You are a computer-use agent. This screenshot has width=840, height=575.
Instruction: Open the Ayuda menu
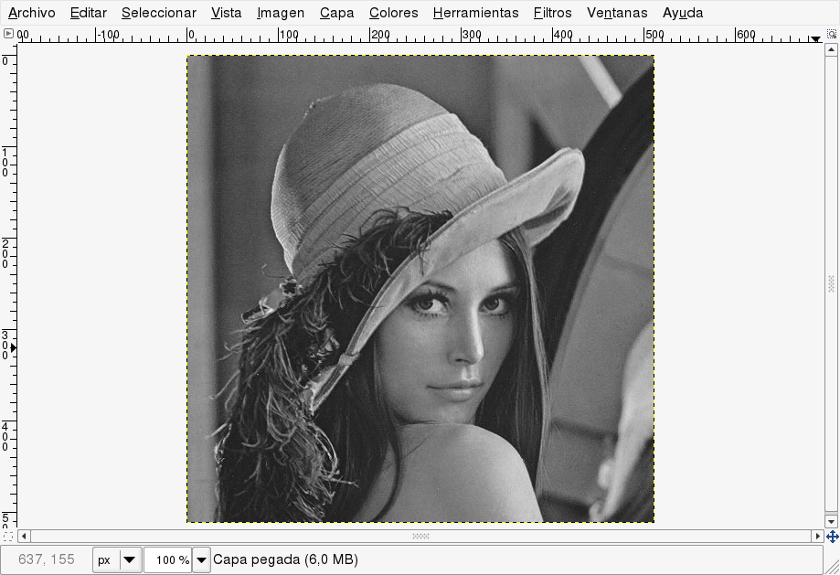(682, 12)
